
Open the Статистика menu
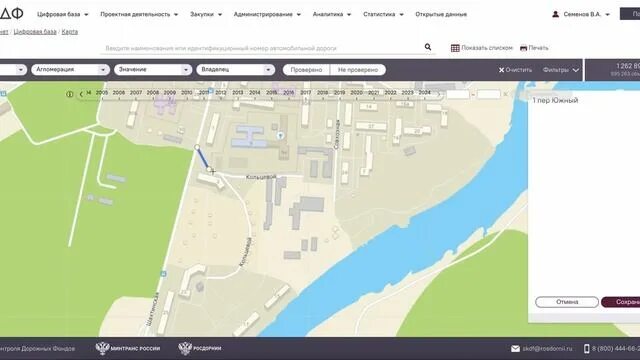pyautogui.click(x=383, y=14)
